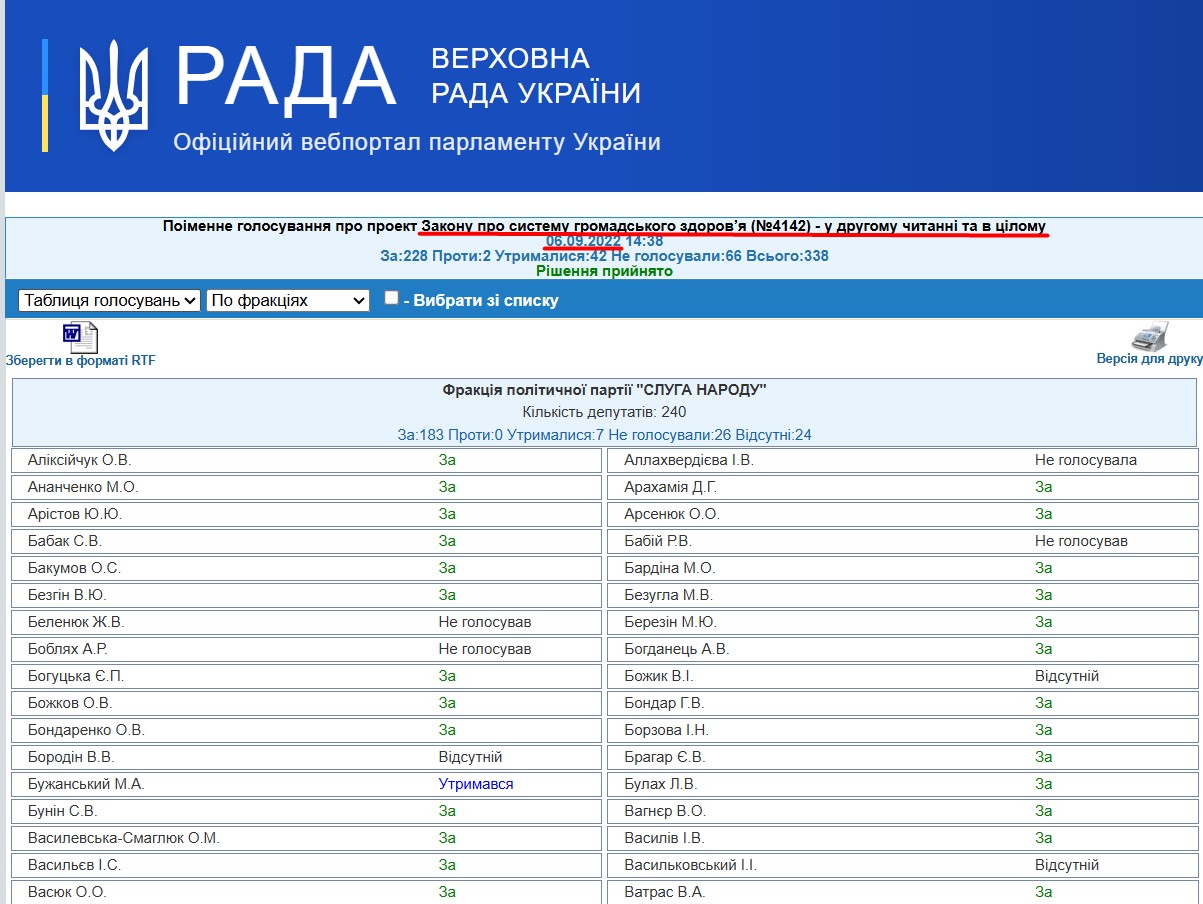This screenshot has height=904, width=1203.
Task: Select deputy Булах Л.В.
Action: click(661, 784)
